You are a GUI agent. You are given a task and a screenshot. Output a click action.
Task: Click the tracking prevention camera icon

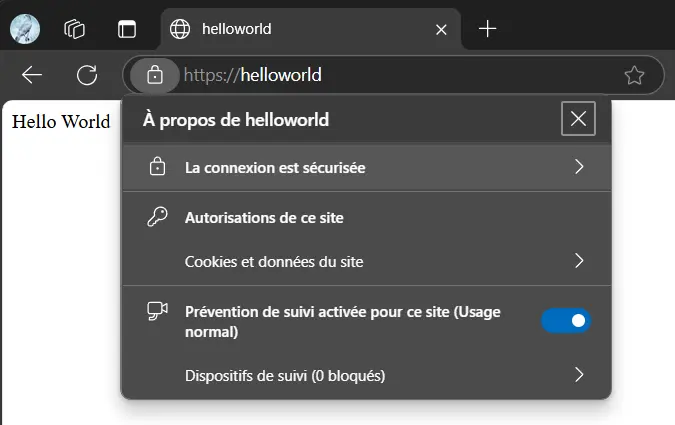pyautogui.click(x=157, y=311)
